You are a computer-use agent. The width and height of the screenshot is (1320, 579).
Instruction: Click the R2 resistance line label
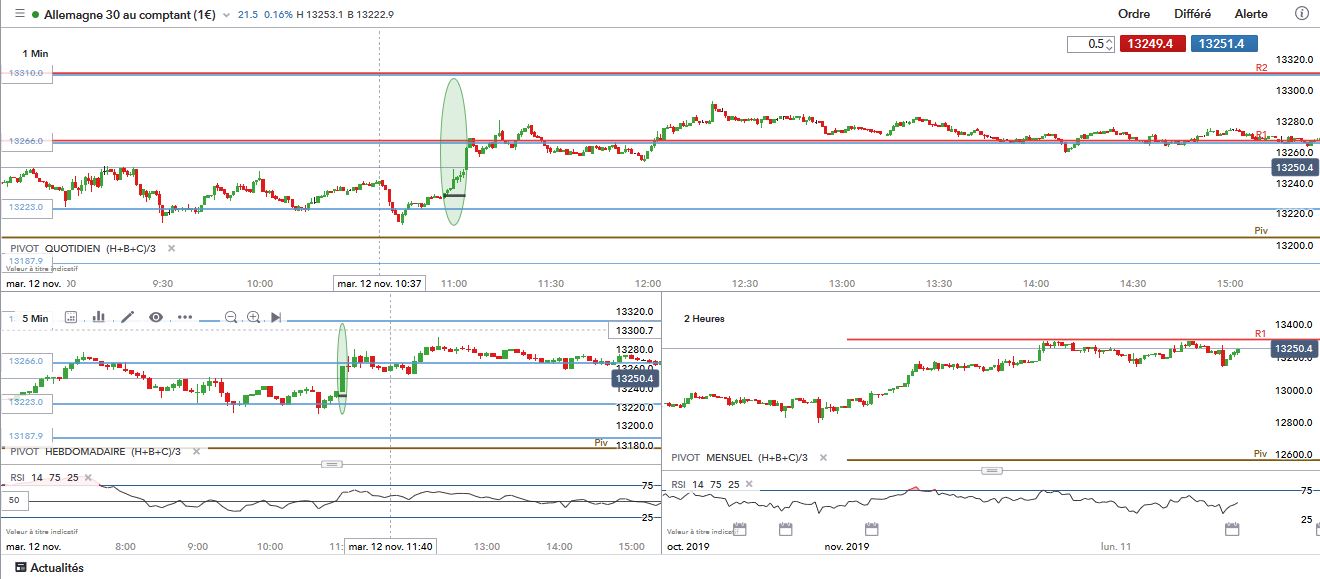tap(1262, 67)
